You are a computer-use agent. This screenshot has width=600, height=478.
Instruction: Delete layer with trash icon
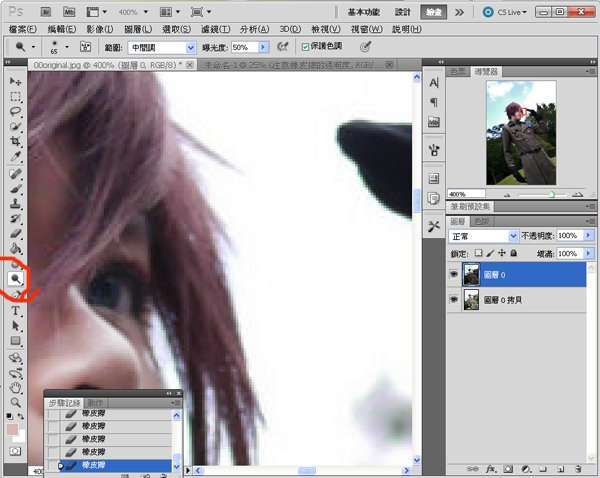[x=578, y=469]
